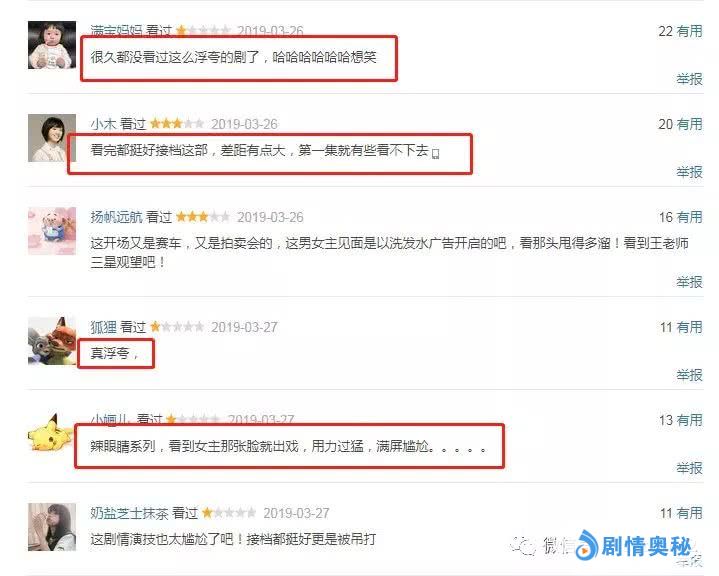Report 小木's review via 举报
The width and height of the screenshot is (719, 576).
(x=689, y=172)
